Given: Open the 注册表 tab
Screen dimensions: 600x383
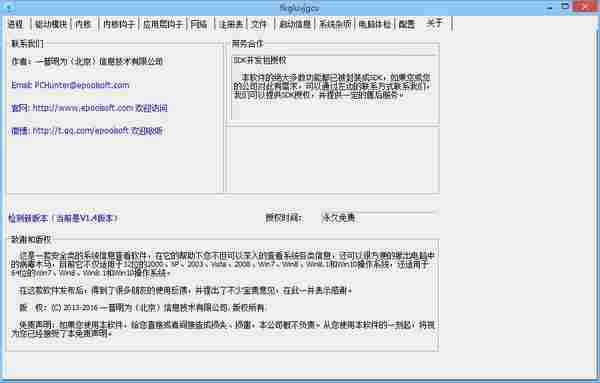Looking at the screenshot, I should pos(231,24).
